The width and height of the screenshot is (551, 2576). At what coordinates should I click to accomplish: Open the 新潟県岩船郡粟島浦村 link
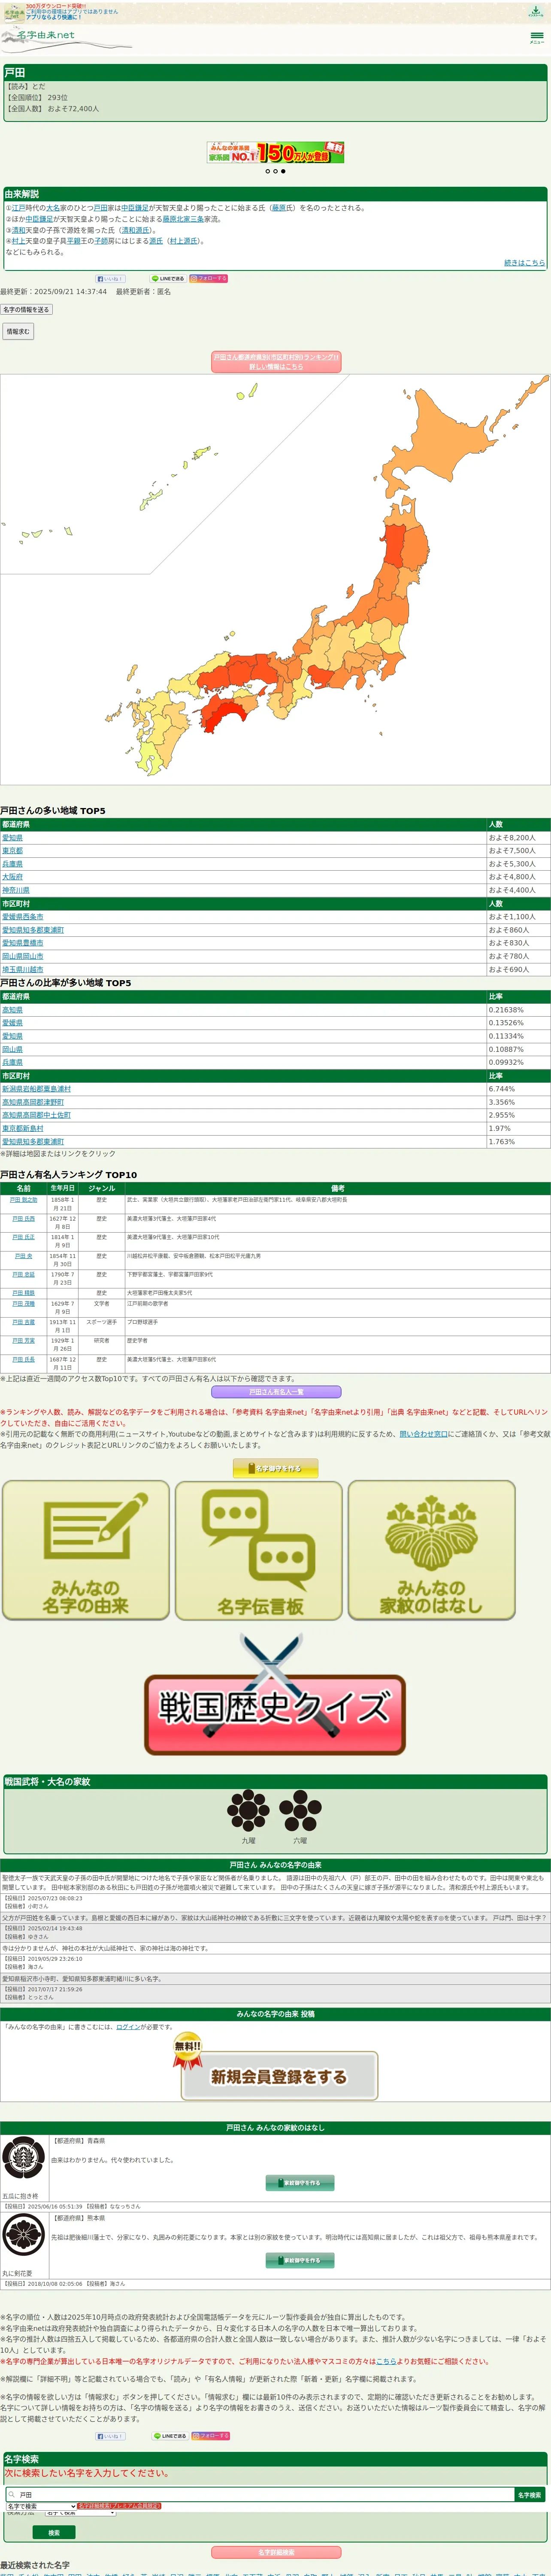(x=36, y=1089)
